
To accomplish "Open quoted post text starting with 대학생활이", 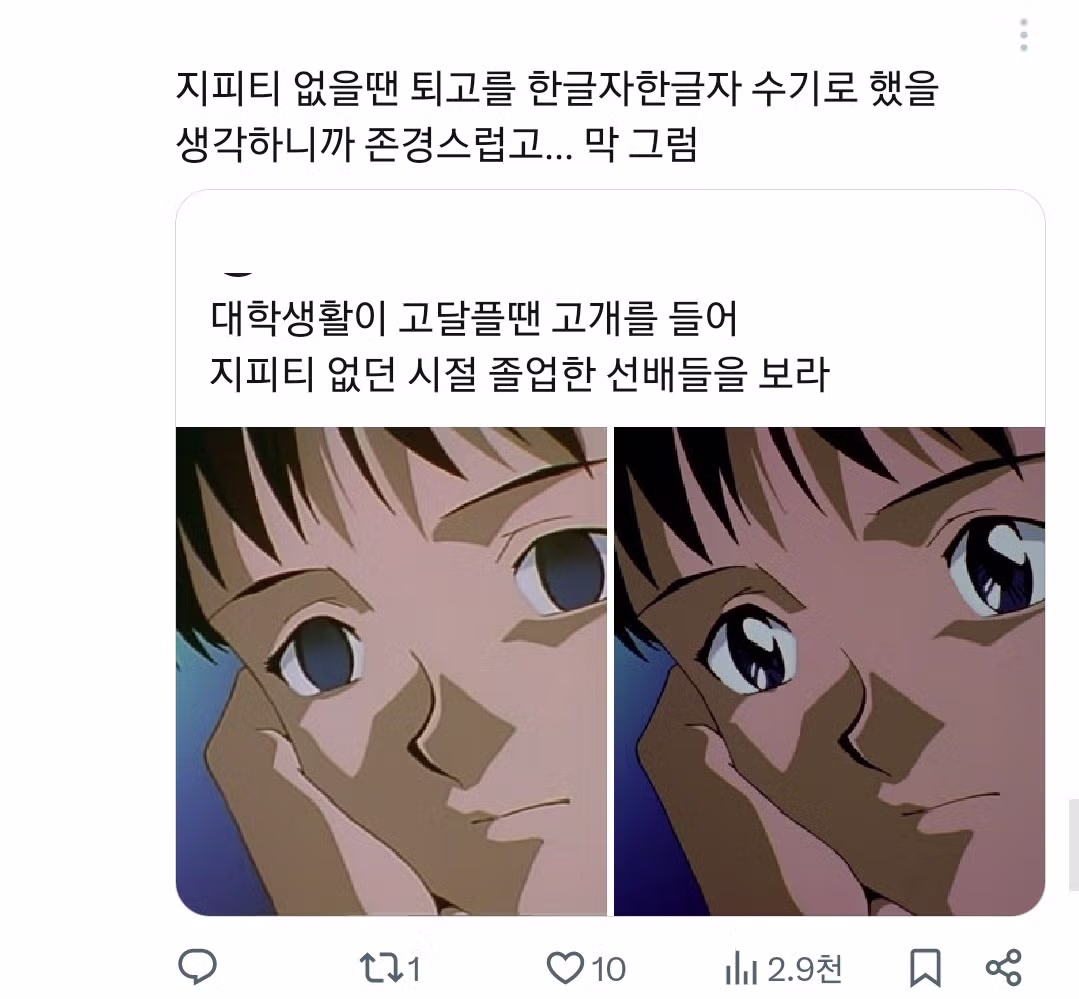I will [475, 319].
